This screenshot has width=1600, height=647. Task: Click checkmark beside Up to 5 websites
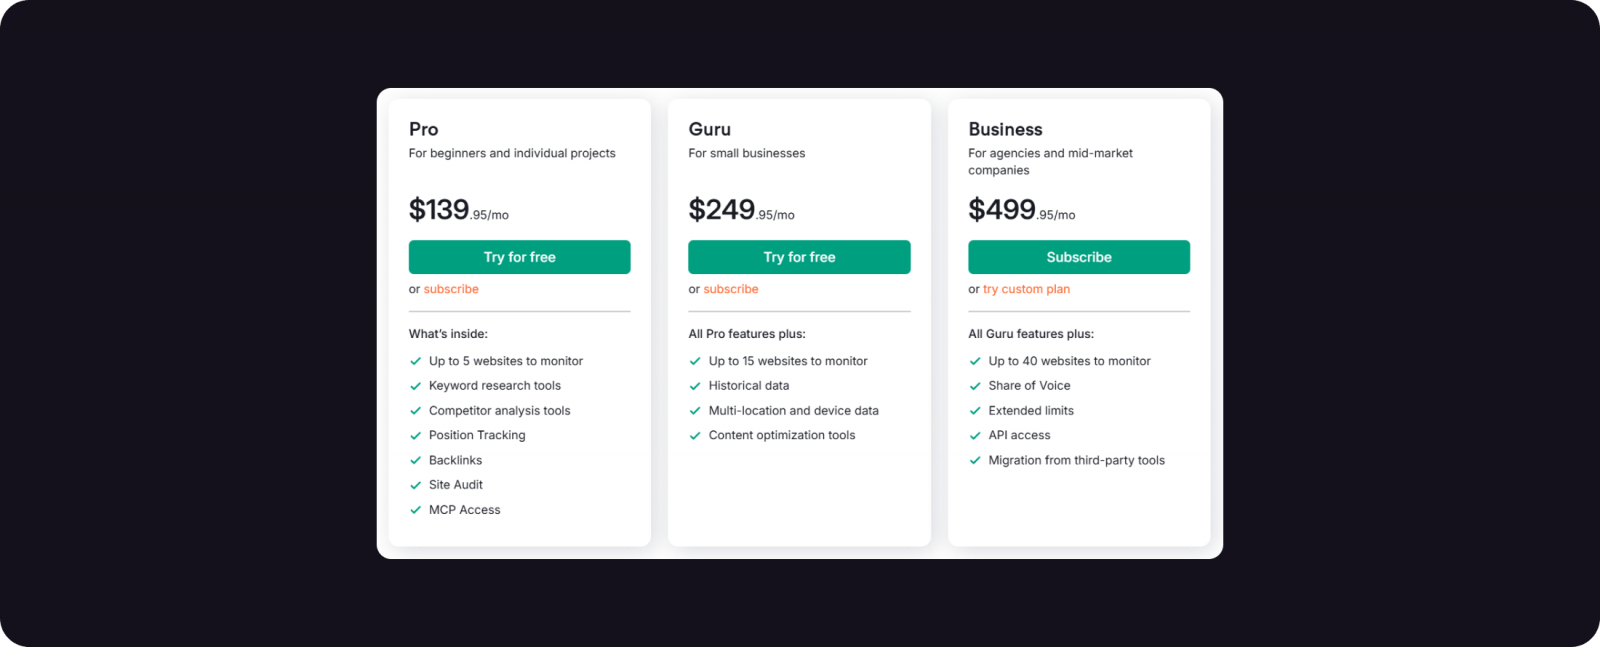click(x=415, y=361)
